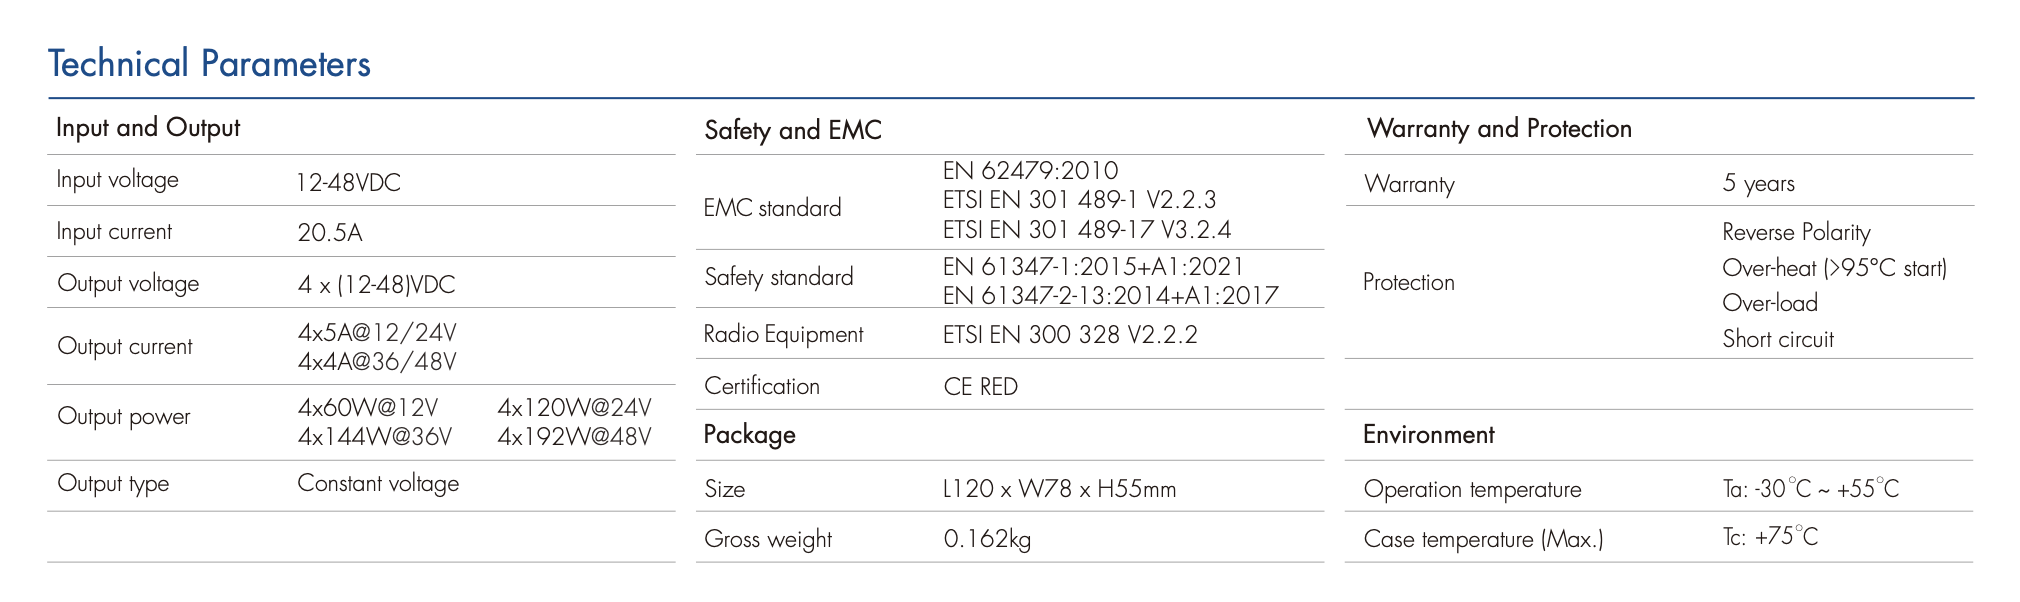This screenshot has width=2020, height=602.
Task: Click the Technical Parameters heading
Action: (x=209, y=64)
